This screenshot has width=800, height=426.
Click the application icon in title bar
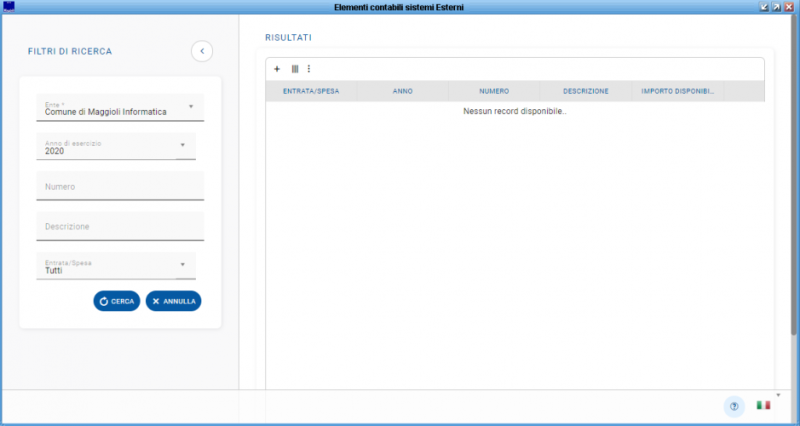[9, 7]
